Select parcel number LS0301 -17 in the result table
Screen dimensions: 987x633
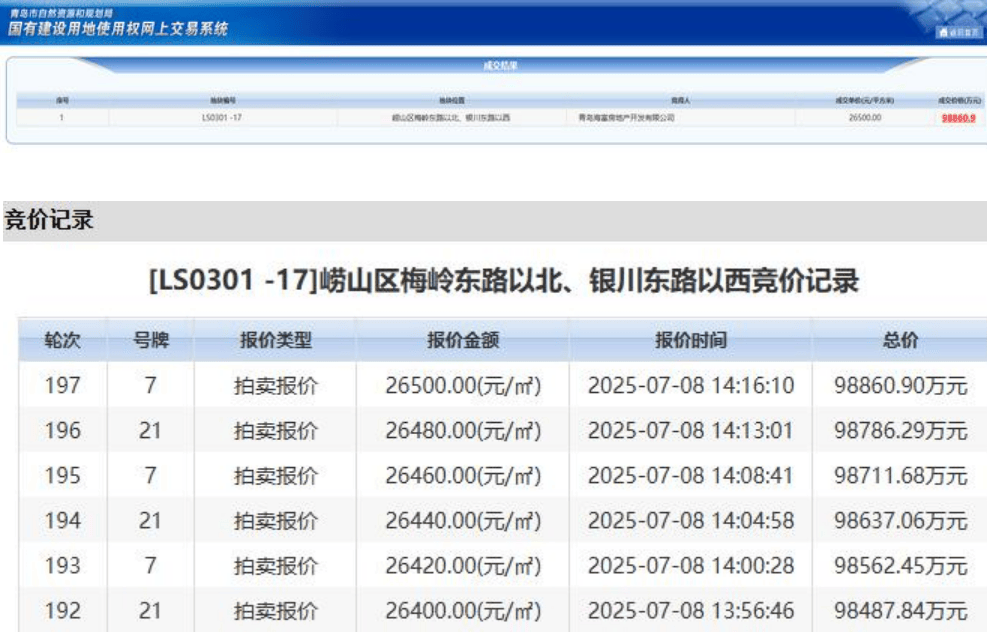[222, 118]
